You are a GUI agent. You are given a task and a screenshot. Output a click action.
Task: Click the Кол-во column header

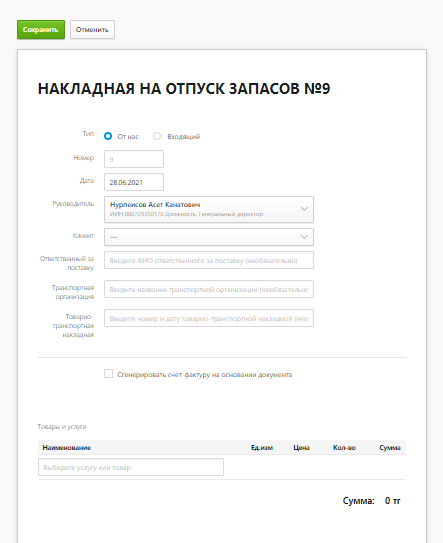coord(344,448)
